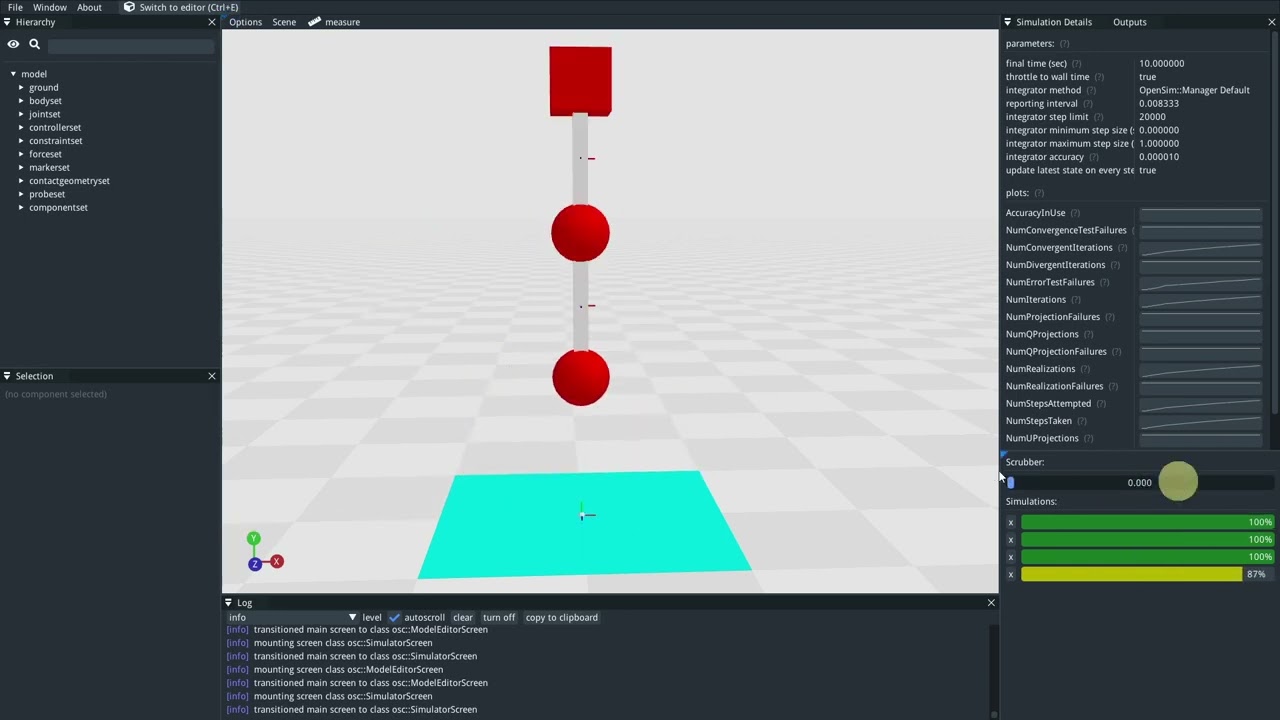Open the About menu
Screen dimensions: 1280x720
[89, 7]
